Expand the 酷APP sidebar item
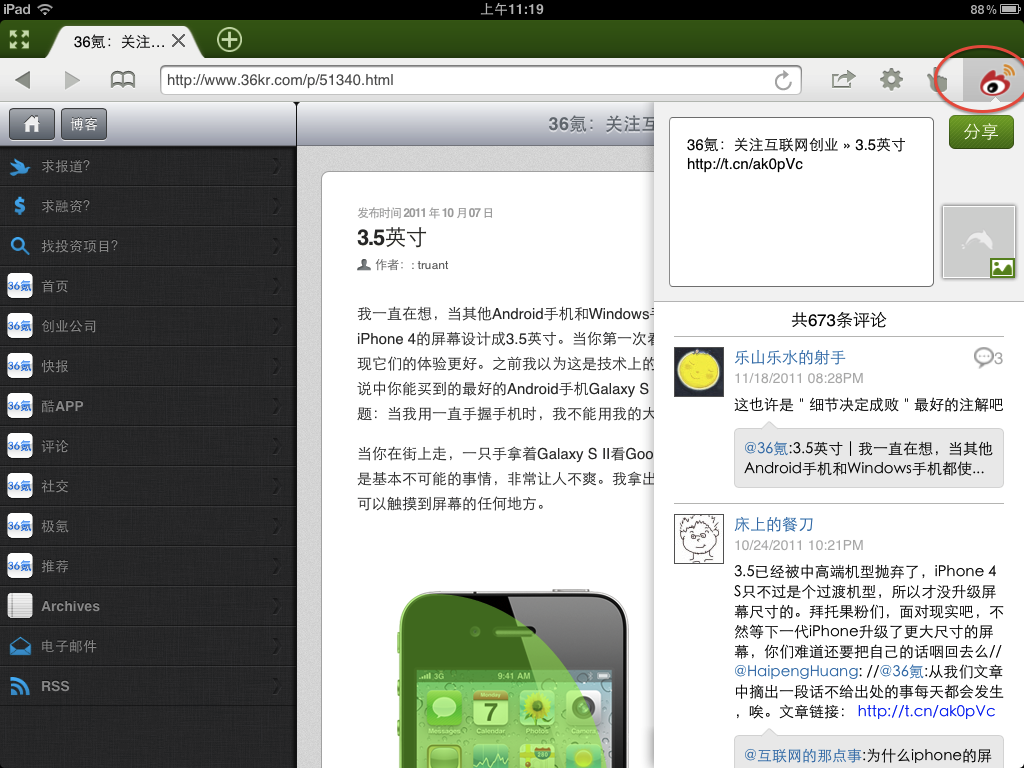The height and width of the screenshot is (768, 1024). coord(148,406)
